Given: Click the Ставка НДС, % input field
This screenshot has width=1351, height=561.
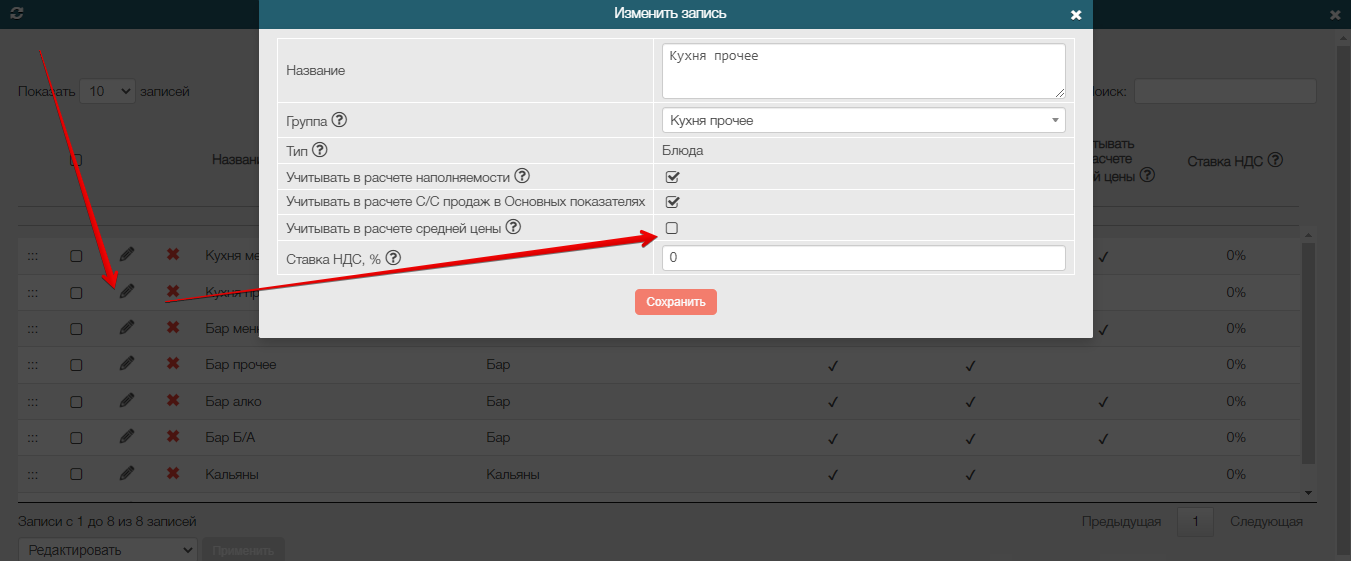Looking at the screenshot, I should 864,258.
